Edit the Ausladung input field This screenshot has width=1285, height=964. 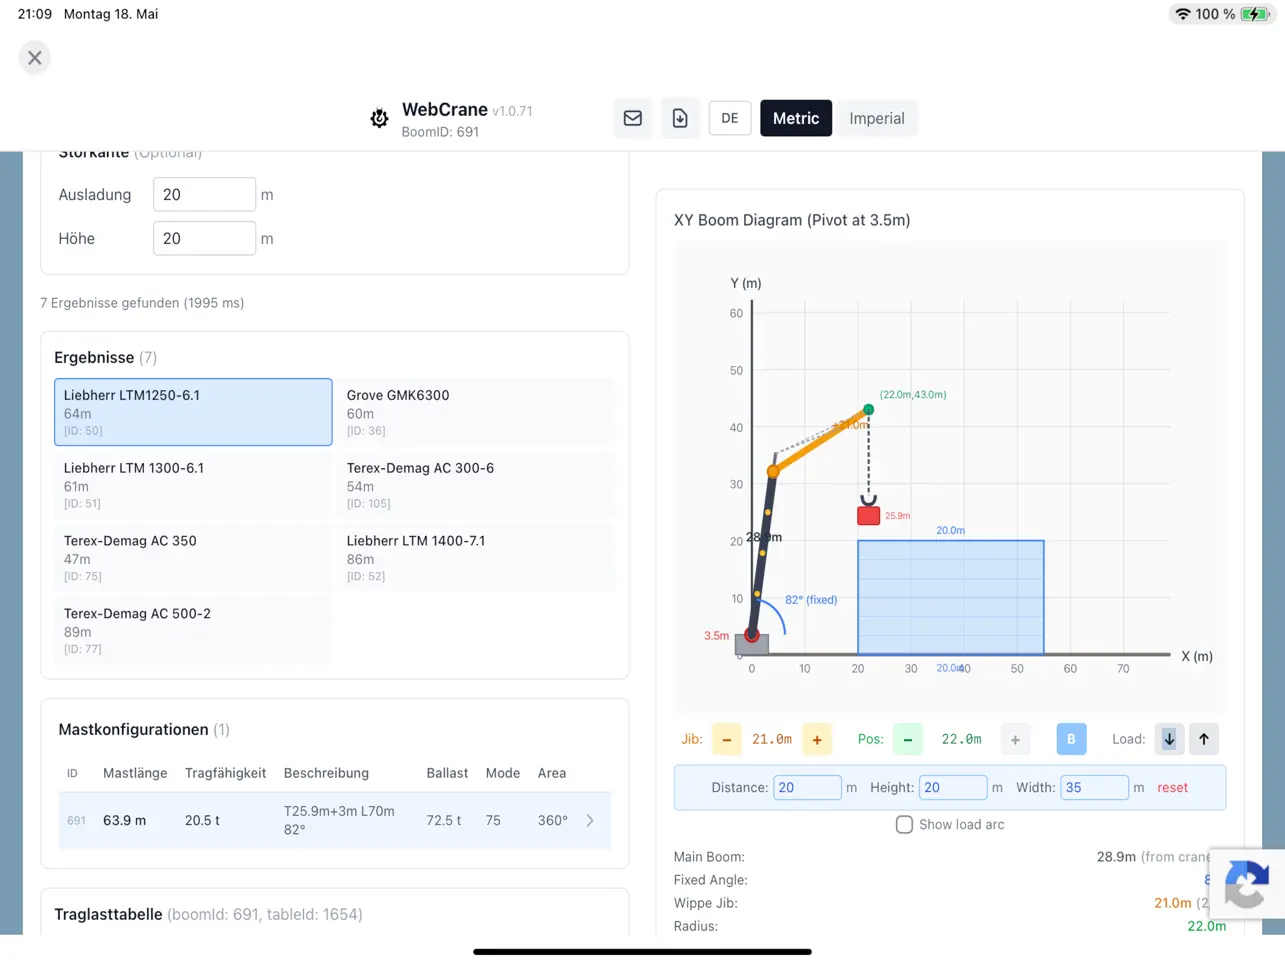[x=204, y=194]
